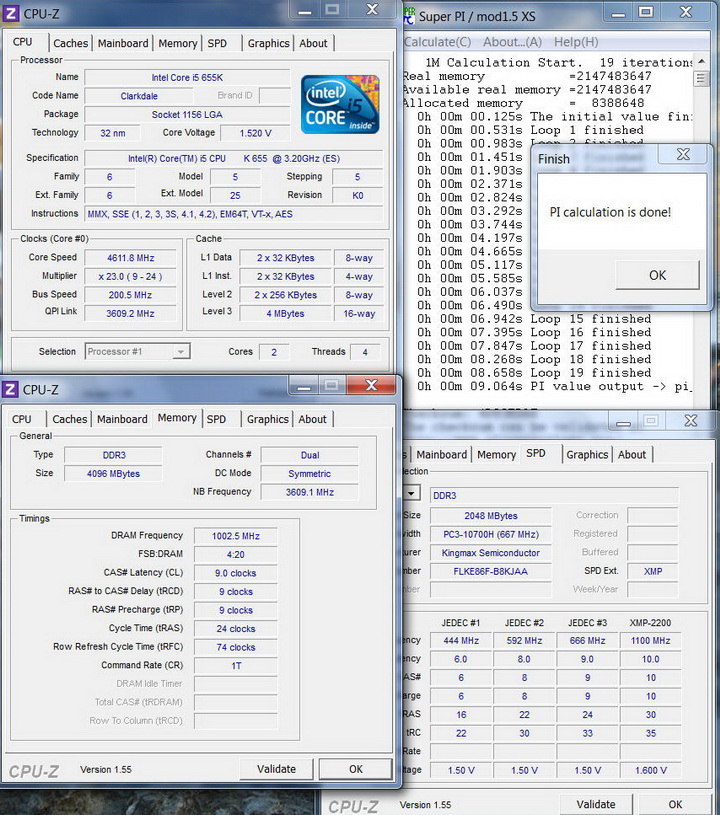720x815 pixels.
Task: Minimize the Super PI window
Action: pos(619,12)
